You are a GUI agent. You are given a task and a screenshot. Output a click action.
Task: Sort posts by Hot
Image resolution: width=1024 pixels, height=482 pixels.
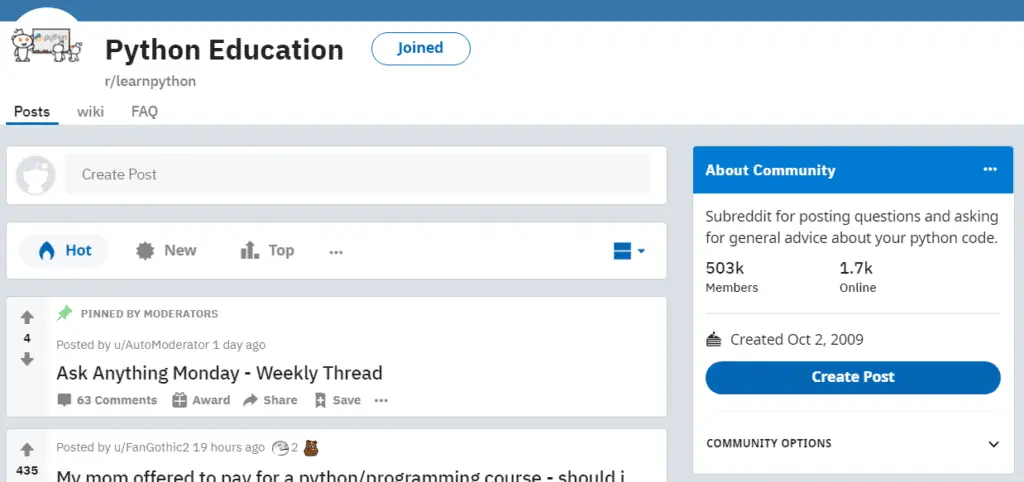tap(65, 251)
